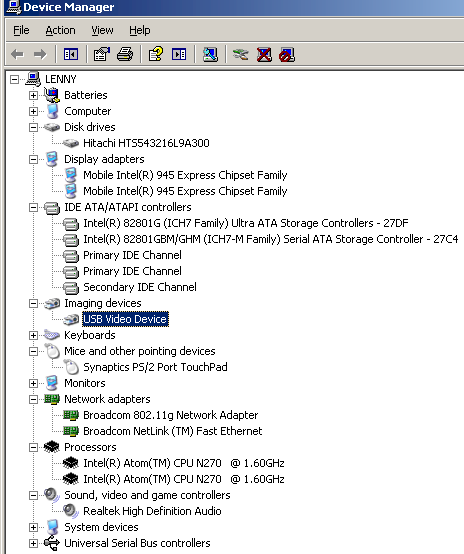Select the Monitors category label

(85, 383)
